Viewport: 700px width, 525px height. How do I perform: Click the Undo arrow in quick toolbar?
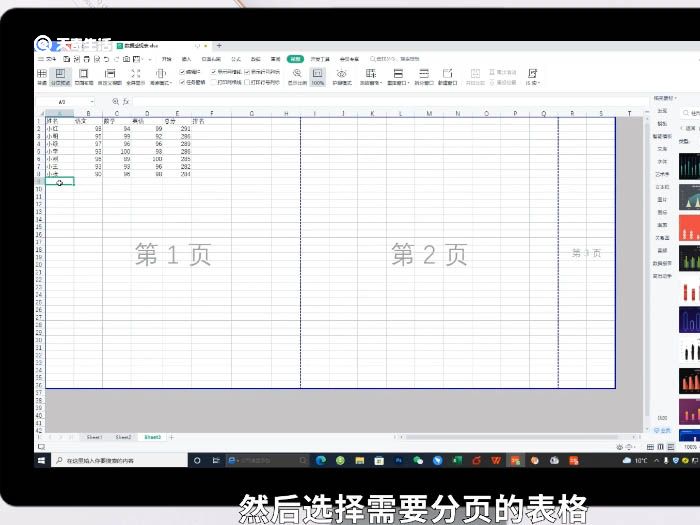tap(106, 59)
